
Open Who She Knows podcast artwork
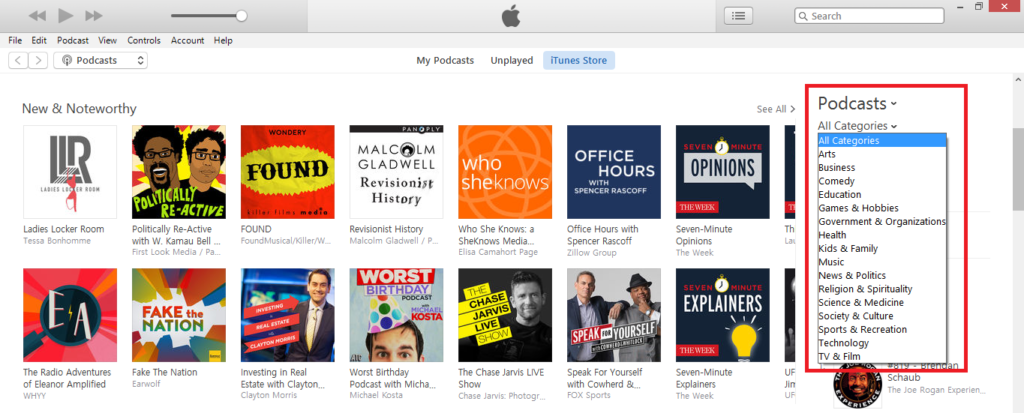pos(505,172)
